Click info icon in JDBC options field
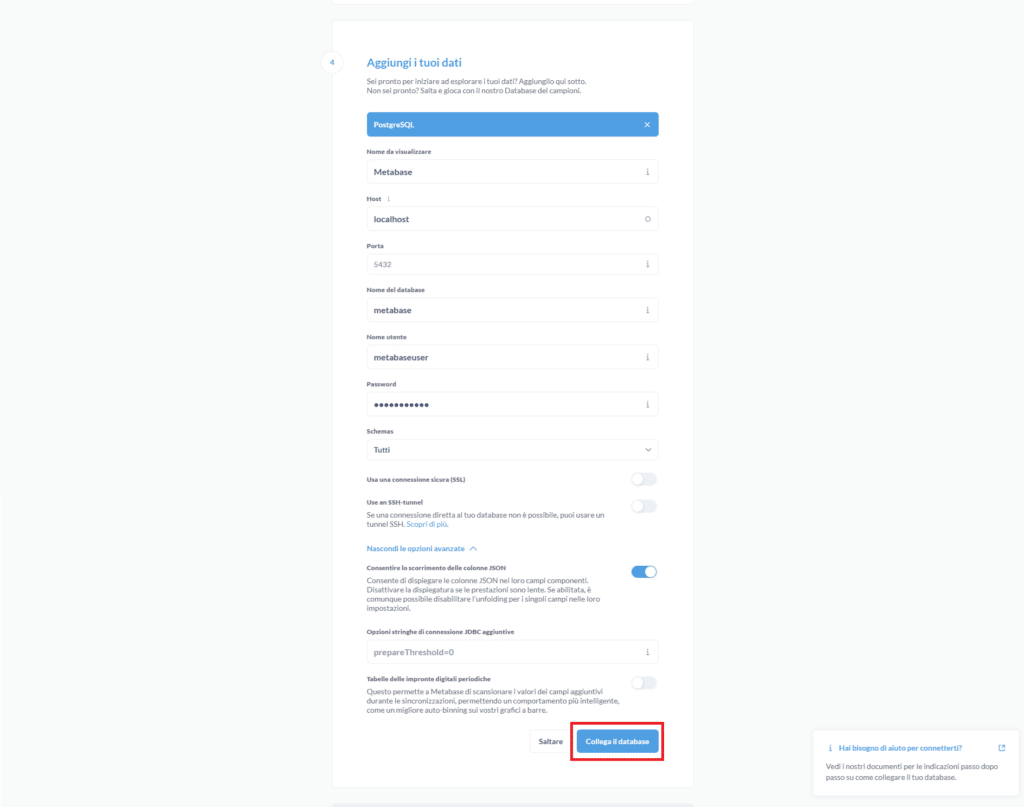 [648, 652]
